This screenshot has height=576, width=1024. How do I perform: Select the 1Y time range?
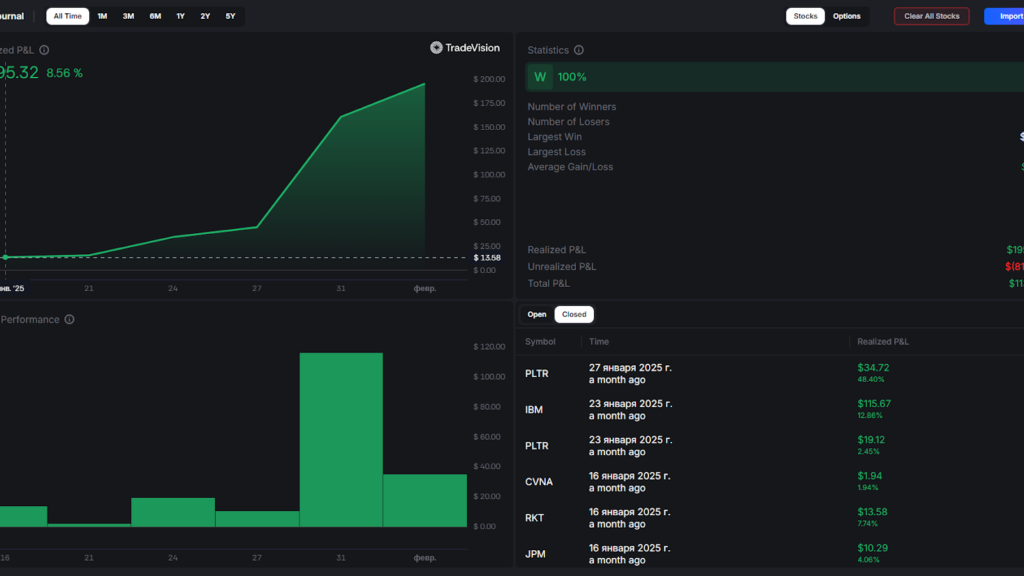(x=180, y=16)
